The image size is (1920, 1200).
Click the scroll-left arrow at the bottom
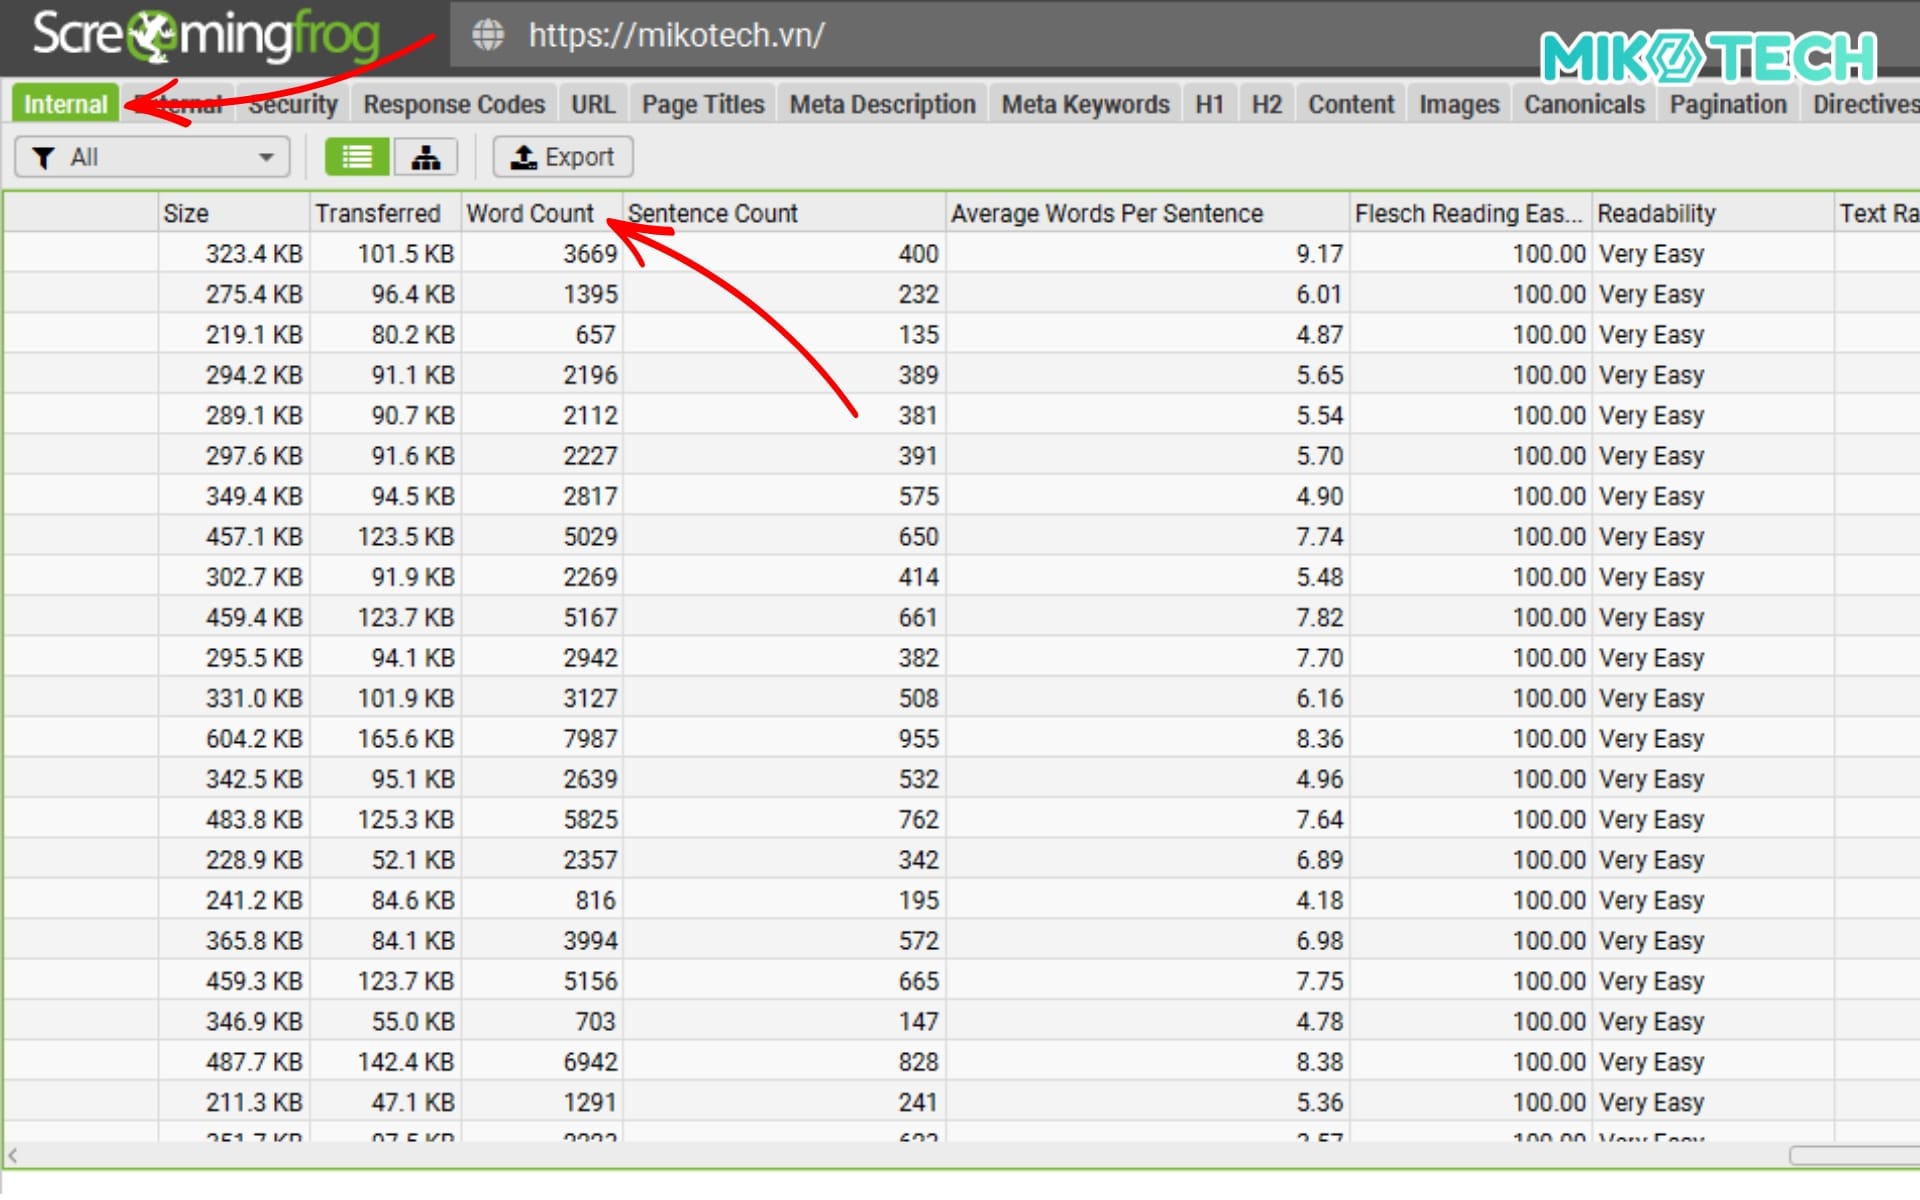tap(12, 1155)
